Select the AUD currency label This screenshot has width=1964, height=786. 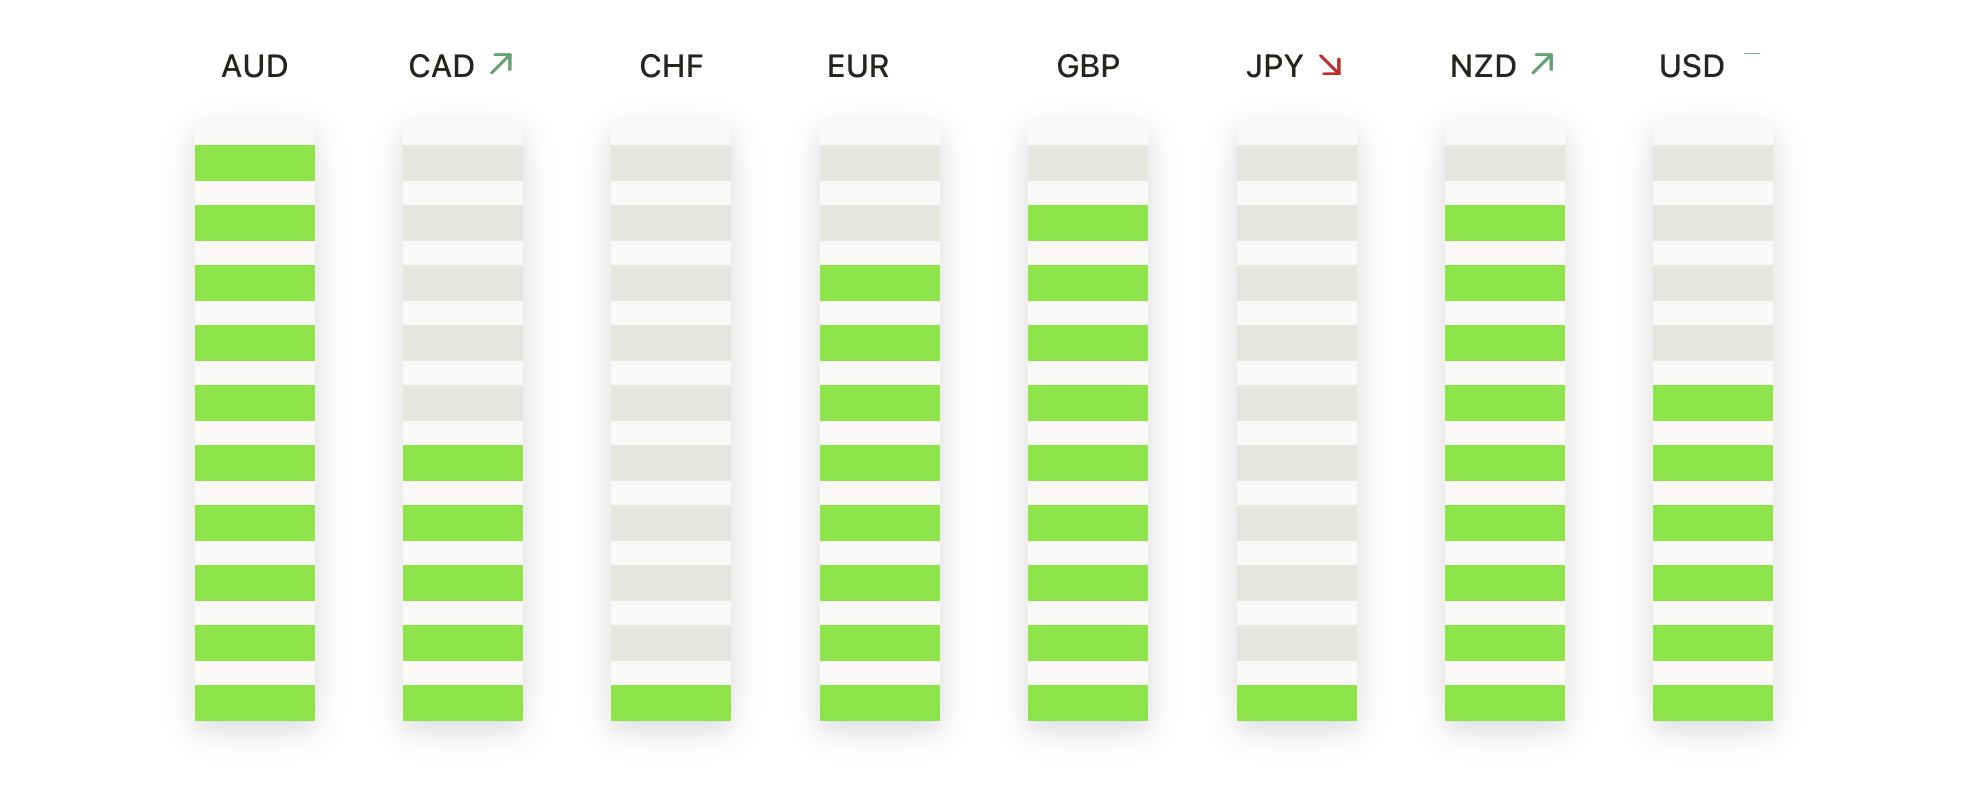[x=255, y=66]
